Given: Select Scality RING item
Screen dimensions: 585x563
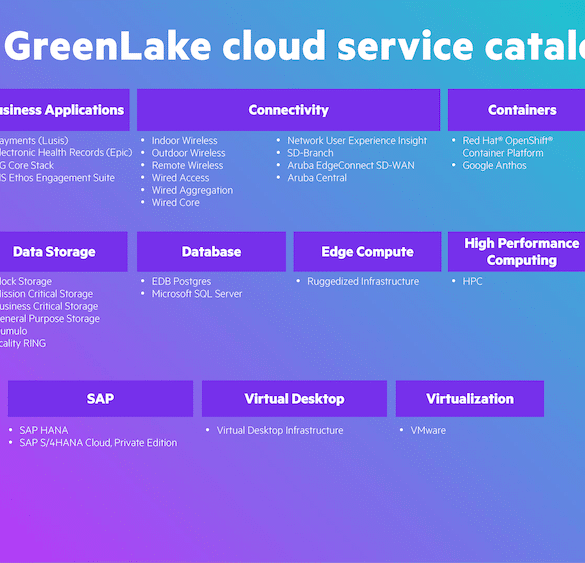Looking at the screenshot, I should (23, 343).
